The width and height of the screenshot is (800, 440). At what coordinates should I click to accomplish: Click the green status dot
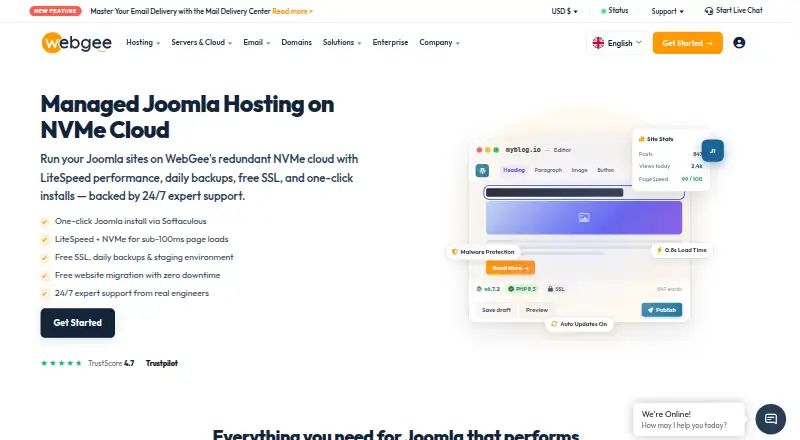(x=603, y=11)
